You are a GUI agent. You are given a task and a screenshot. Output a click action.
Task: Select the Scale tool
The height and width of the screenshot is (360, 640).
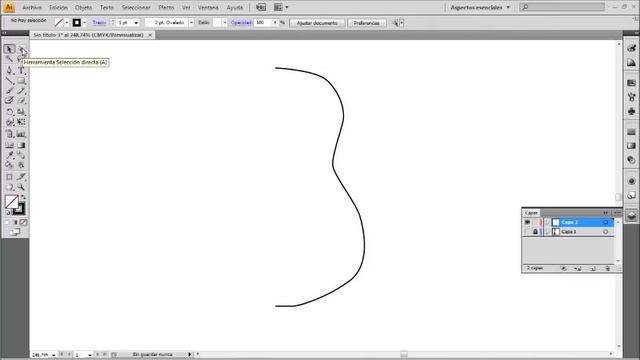pyautogui.click(x=21, y=111)
